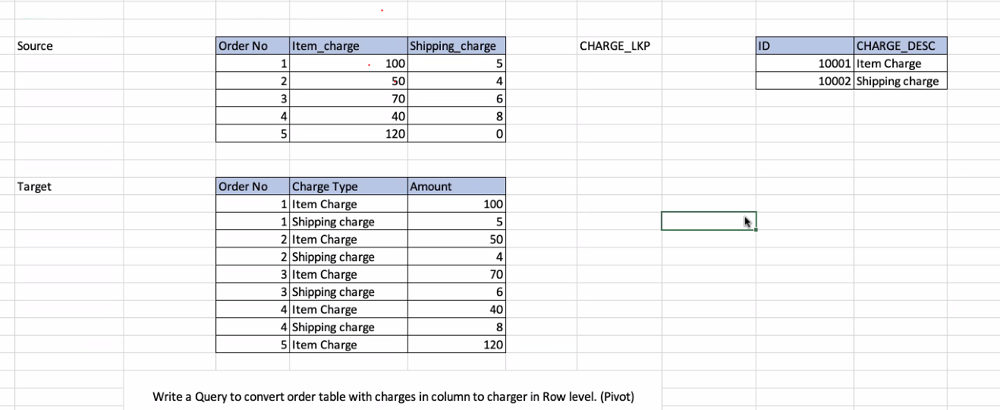This screenshot has width=1000, height=410.
Task: Click Source Shipping_charge value 4
Action: pos(457,81)
